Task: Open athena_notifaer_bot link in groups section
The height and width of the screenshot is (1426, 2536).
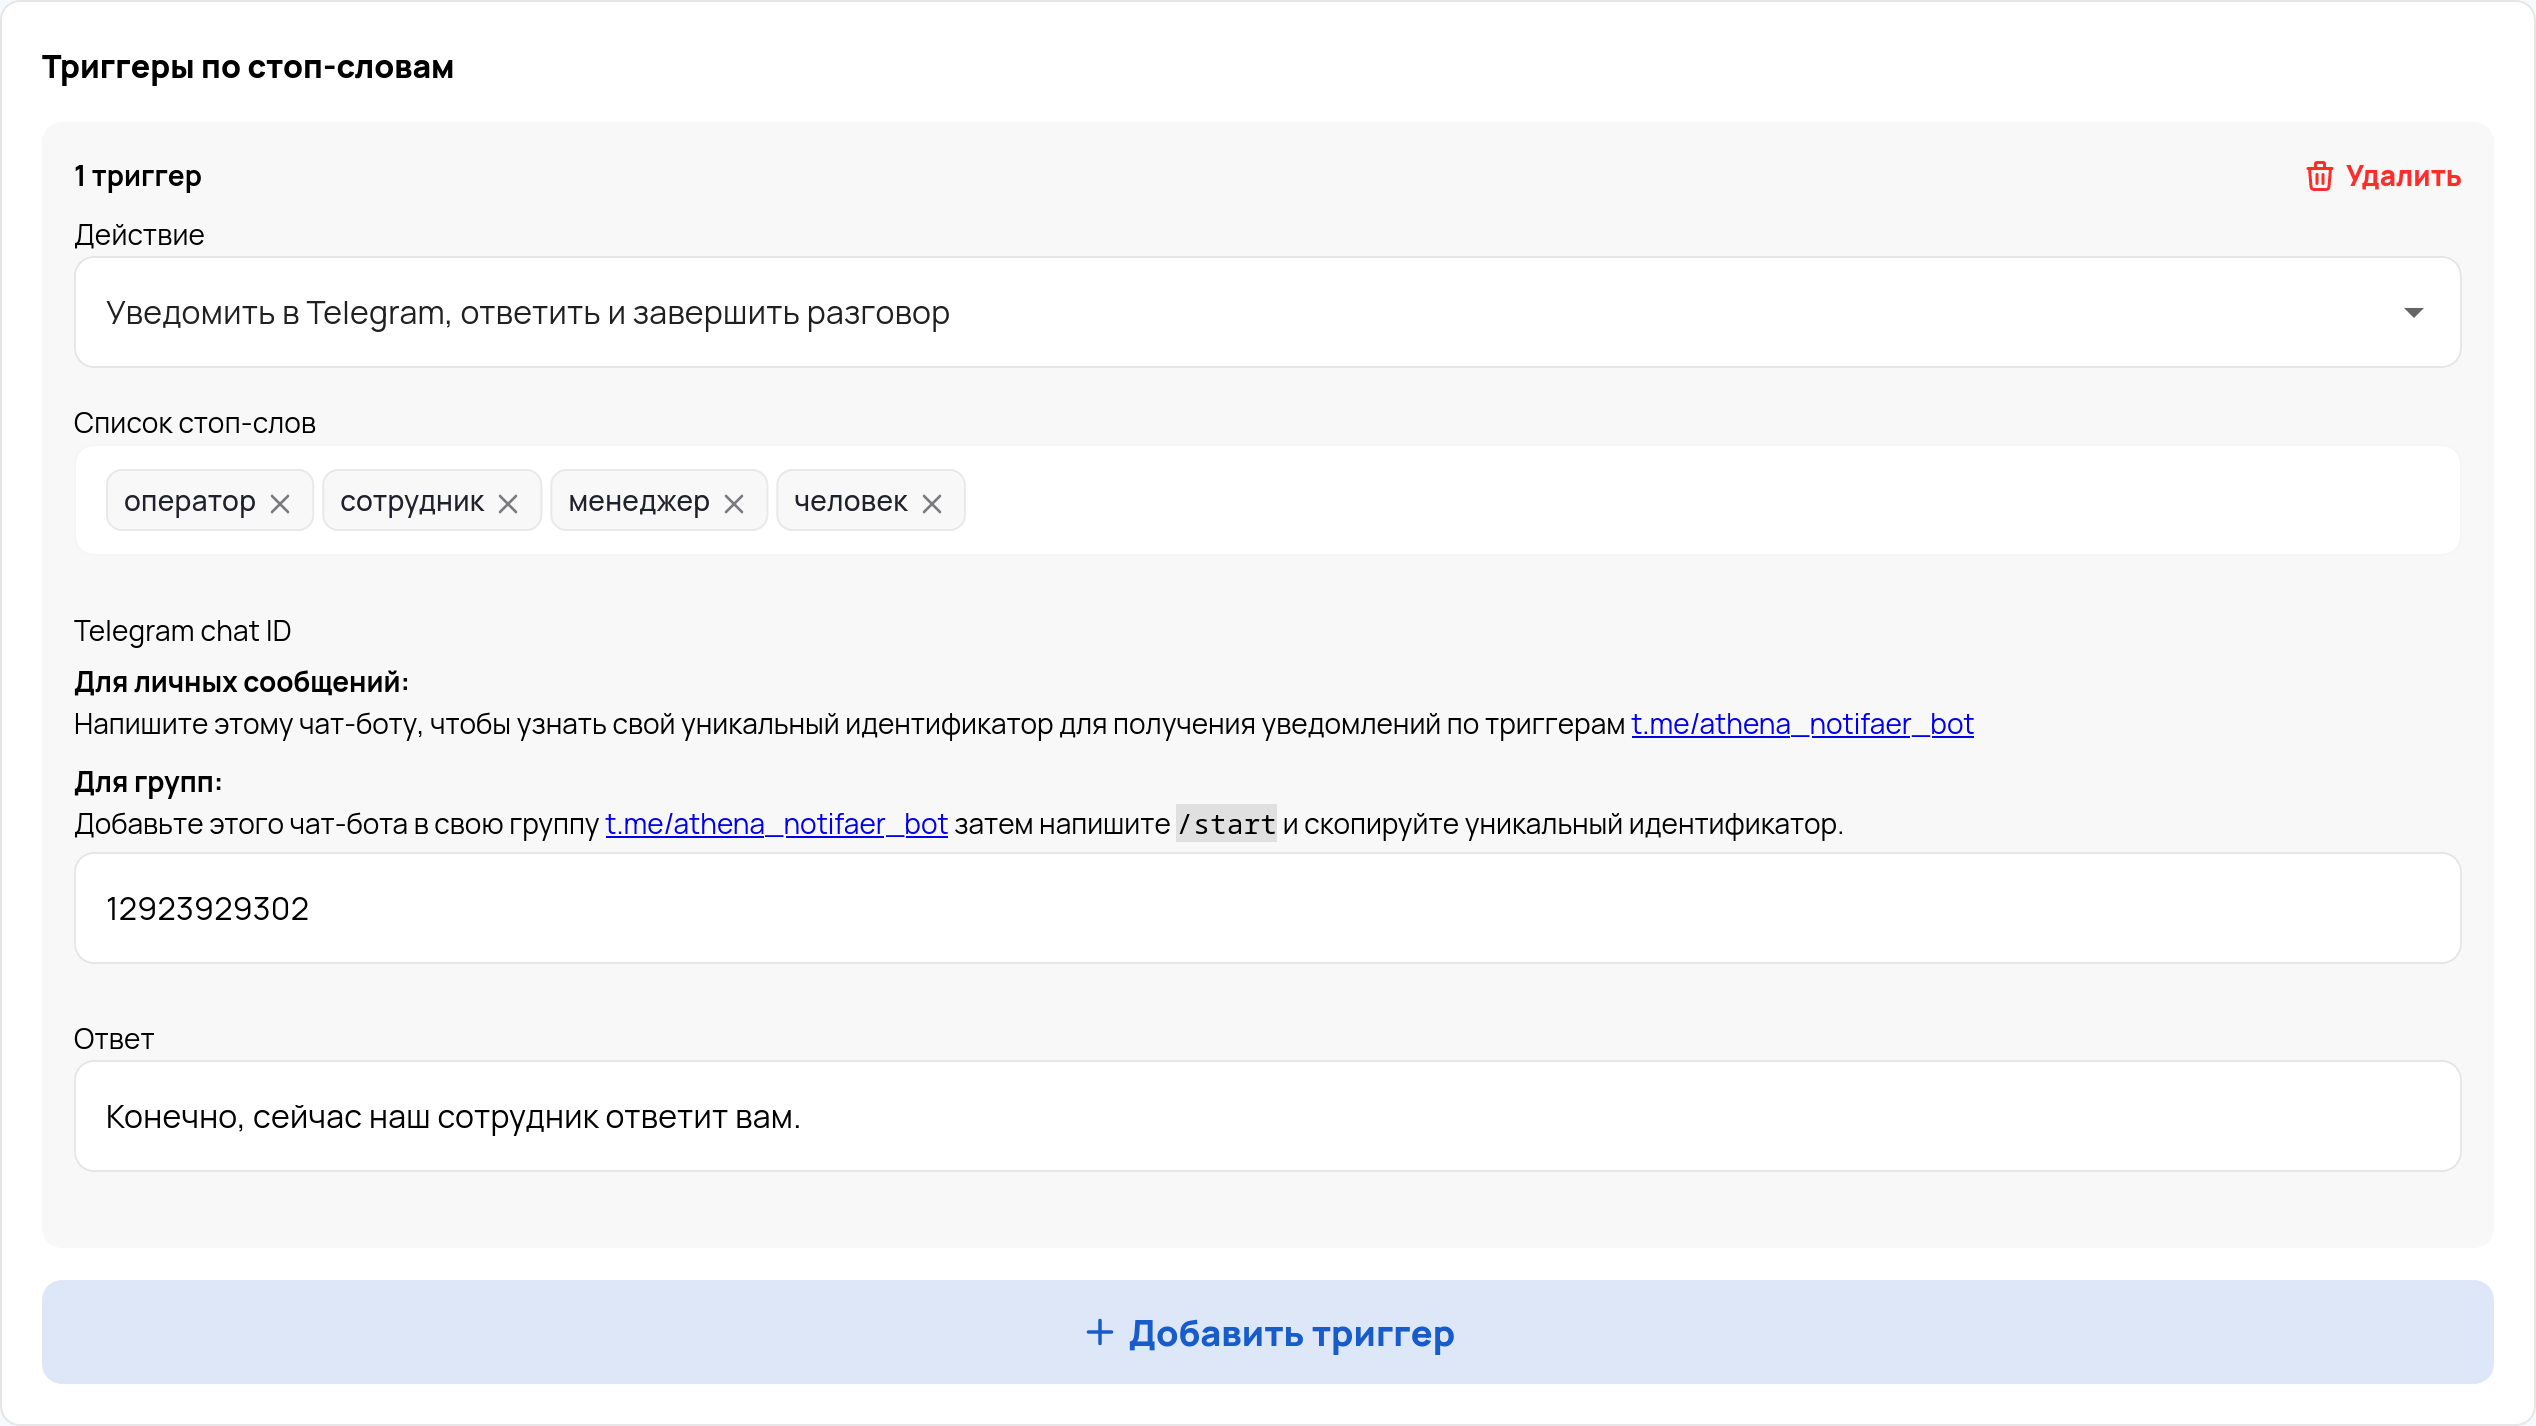Action: tap(776, 824)
